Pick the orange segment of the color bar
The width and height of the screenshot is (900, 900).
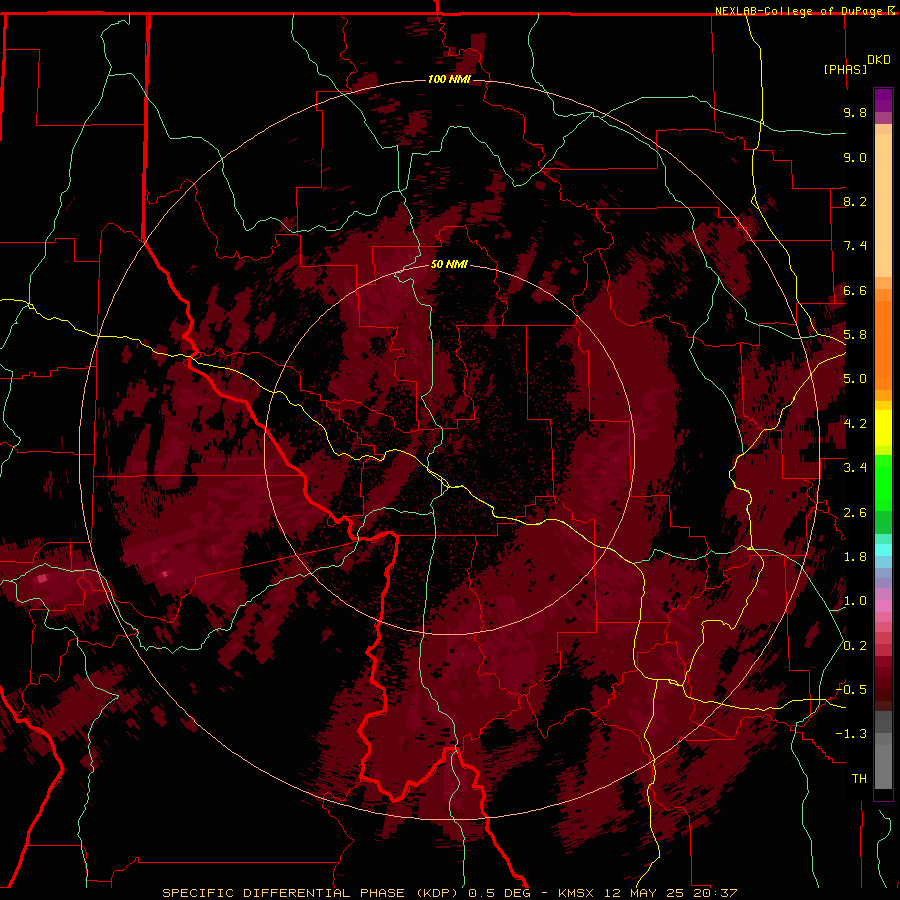click(x=883, y=345)
